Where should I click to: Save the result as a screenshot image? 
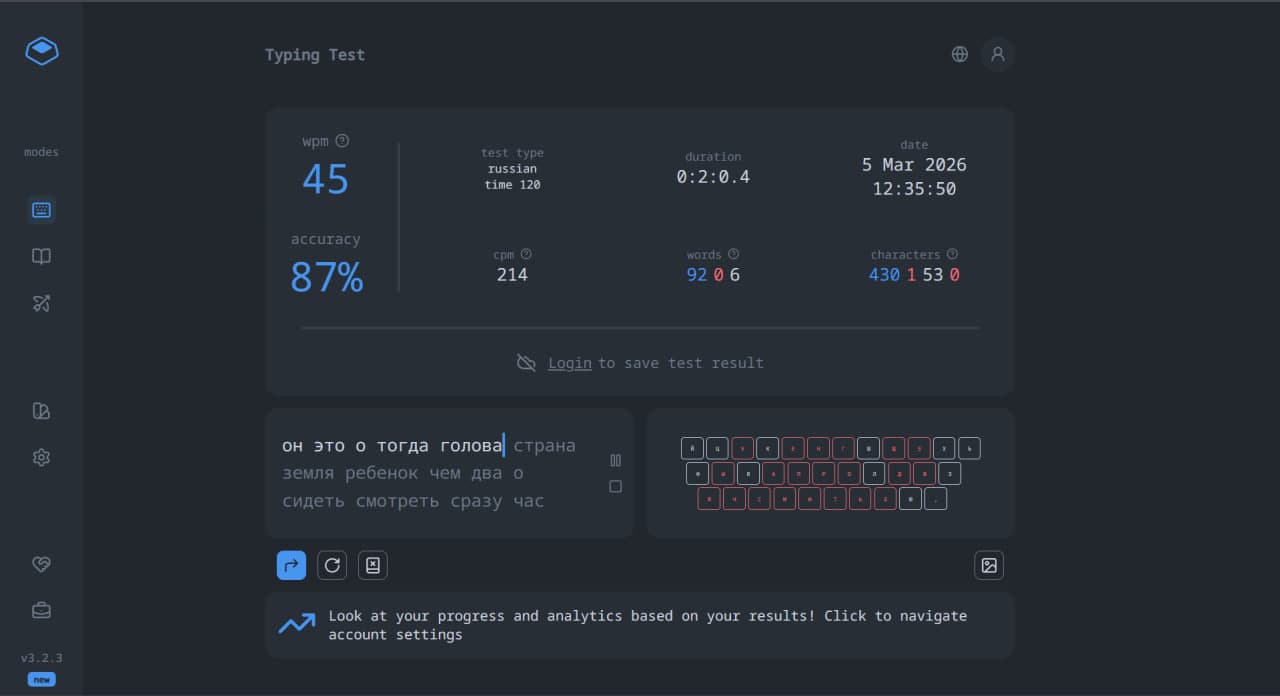tap(989, 565)
